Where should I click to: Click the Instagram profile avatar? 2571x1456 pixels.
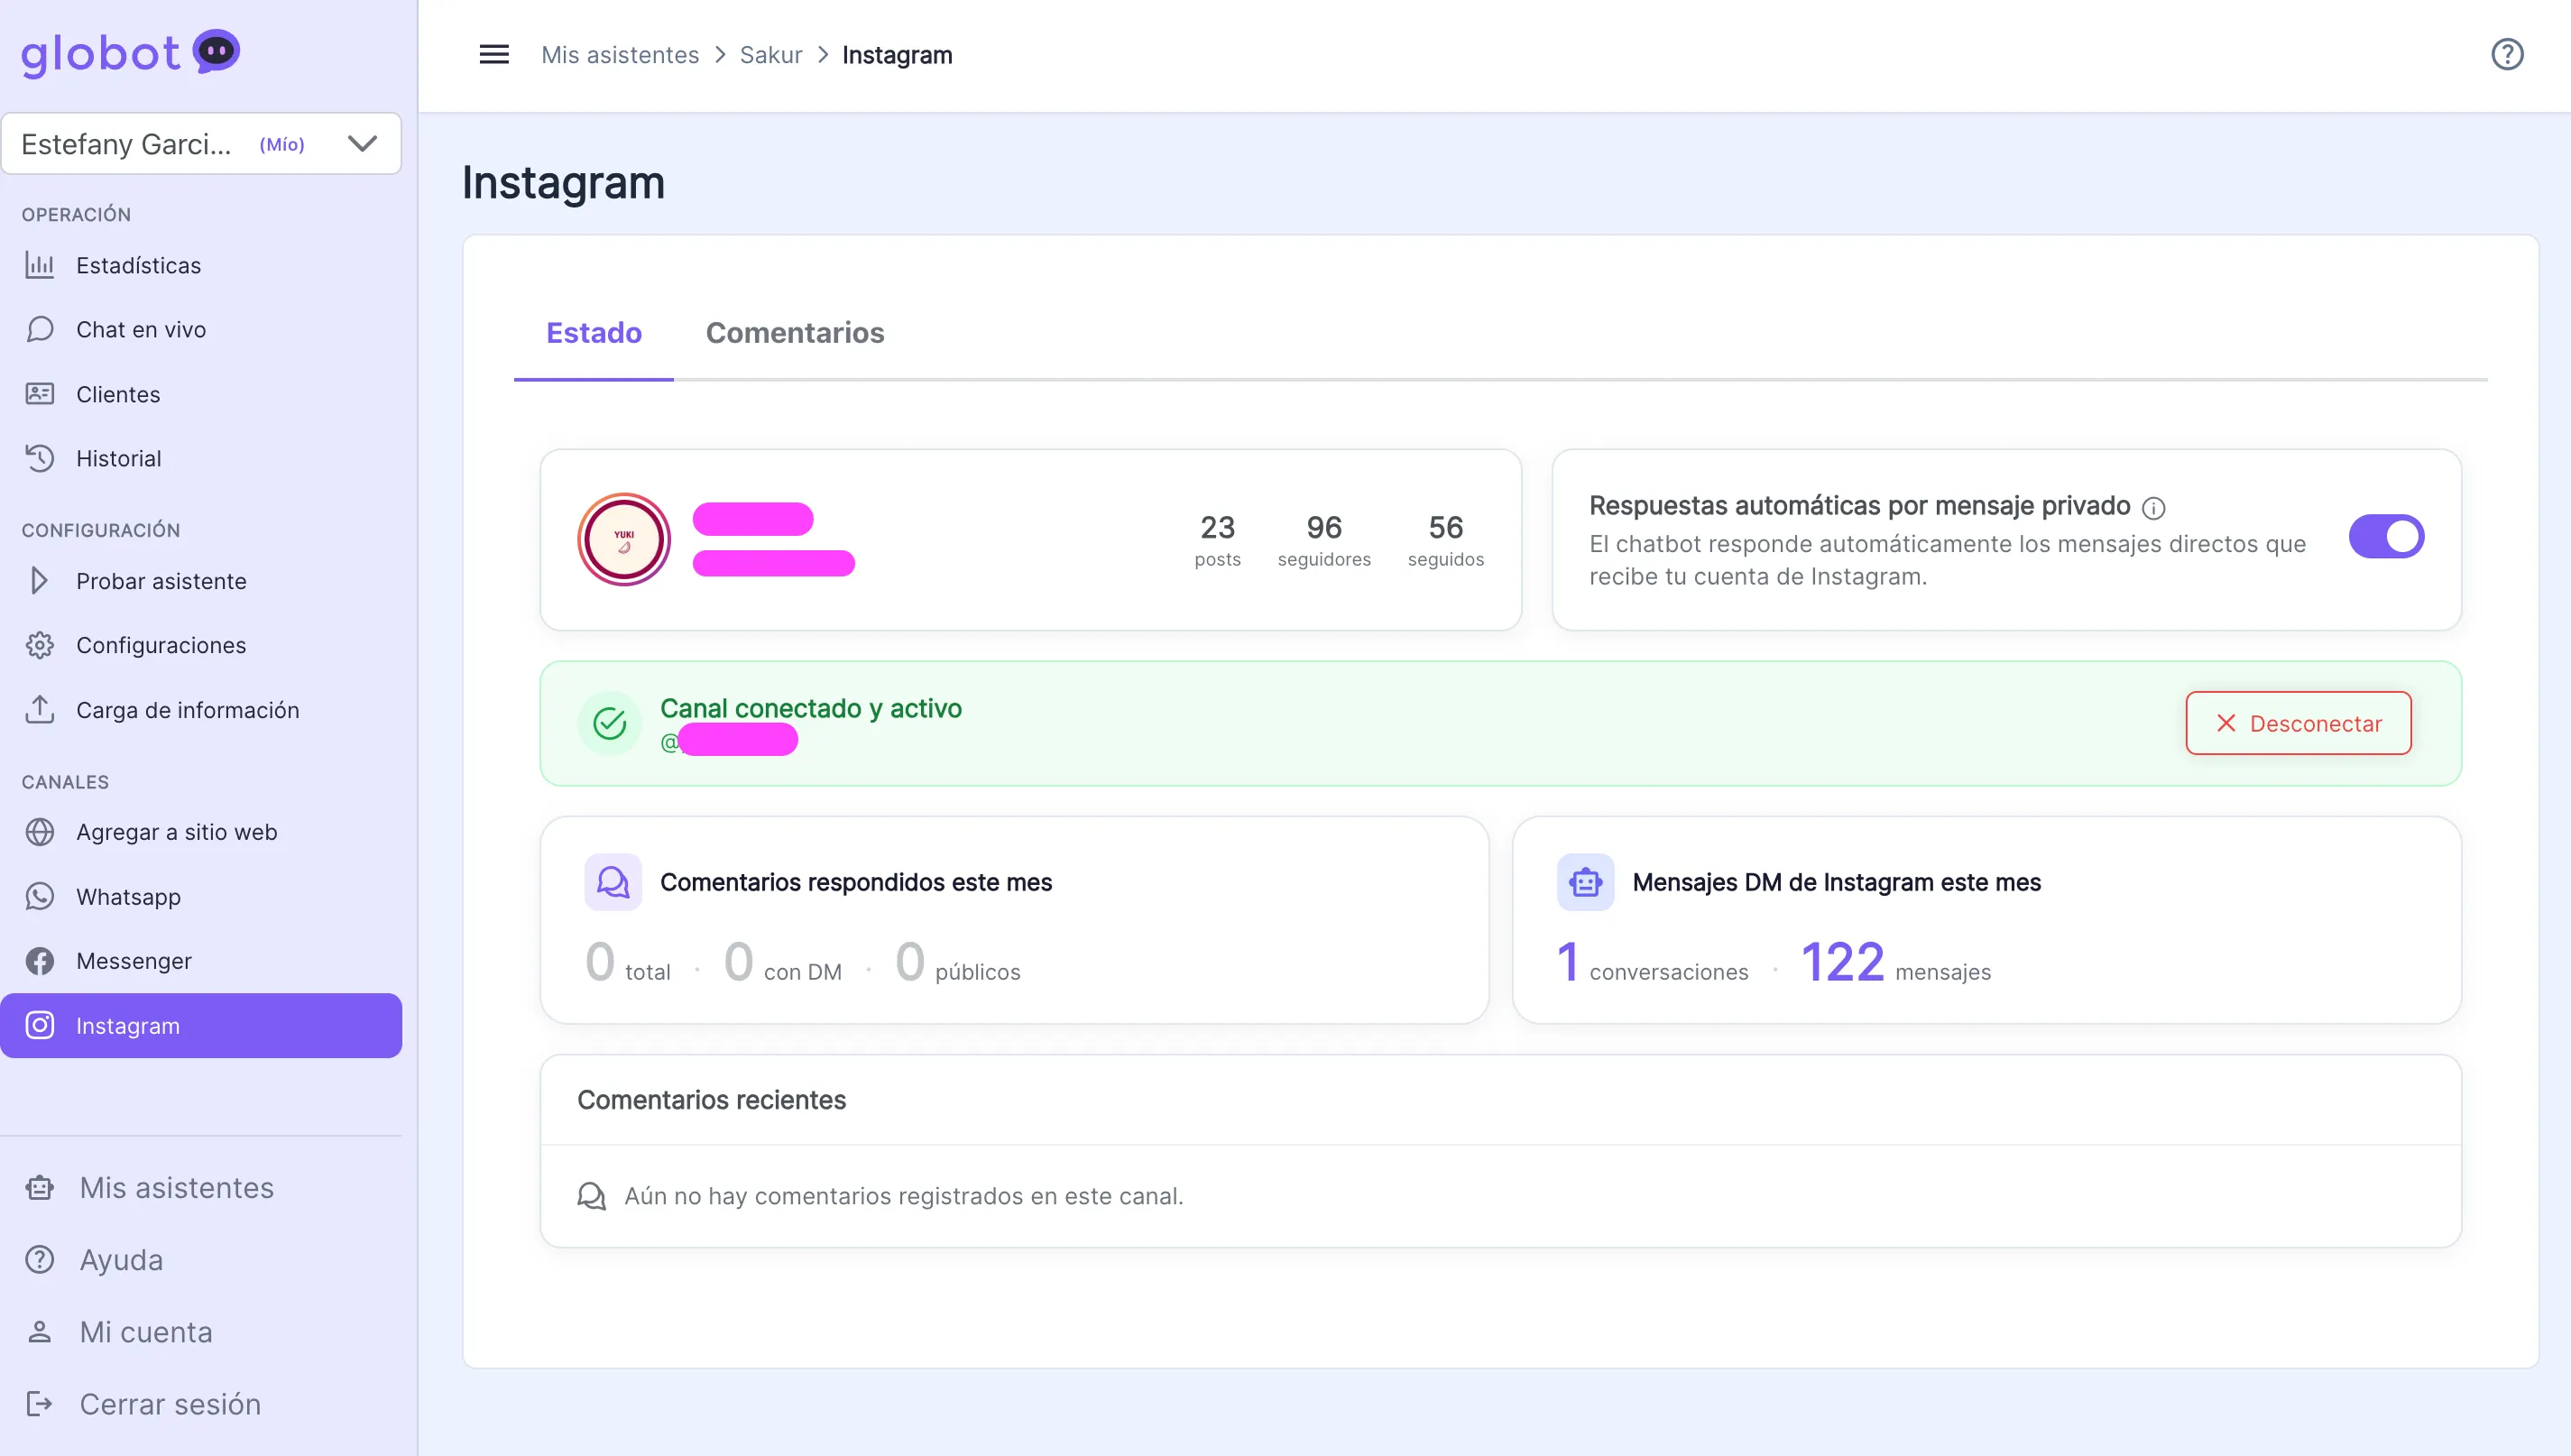click(x=624, y=539)
